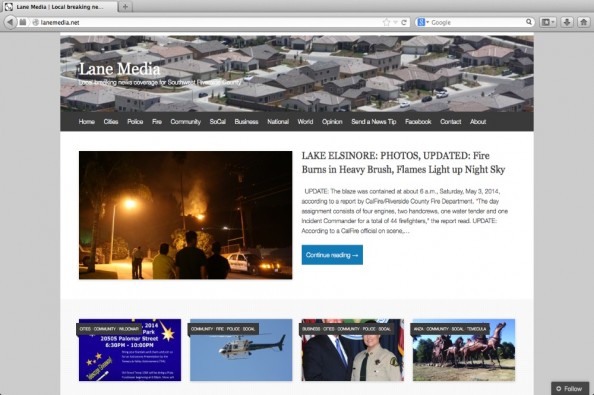594x395 pixels.
Task: Go to browser home page icon
Action: [584, 22]
